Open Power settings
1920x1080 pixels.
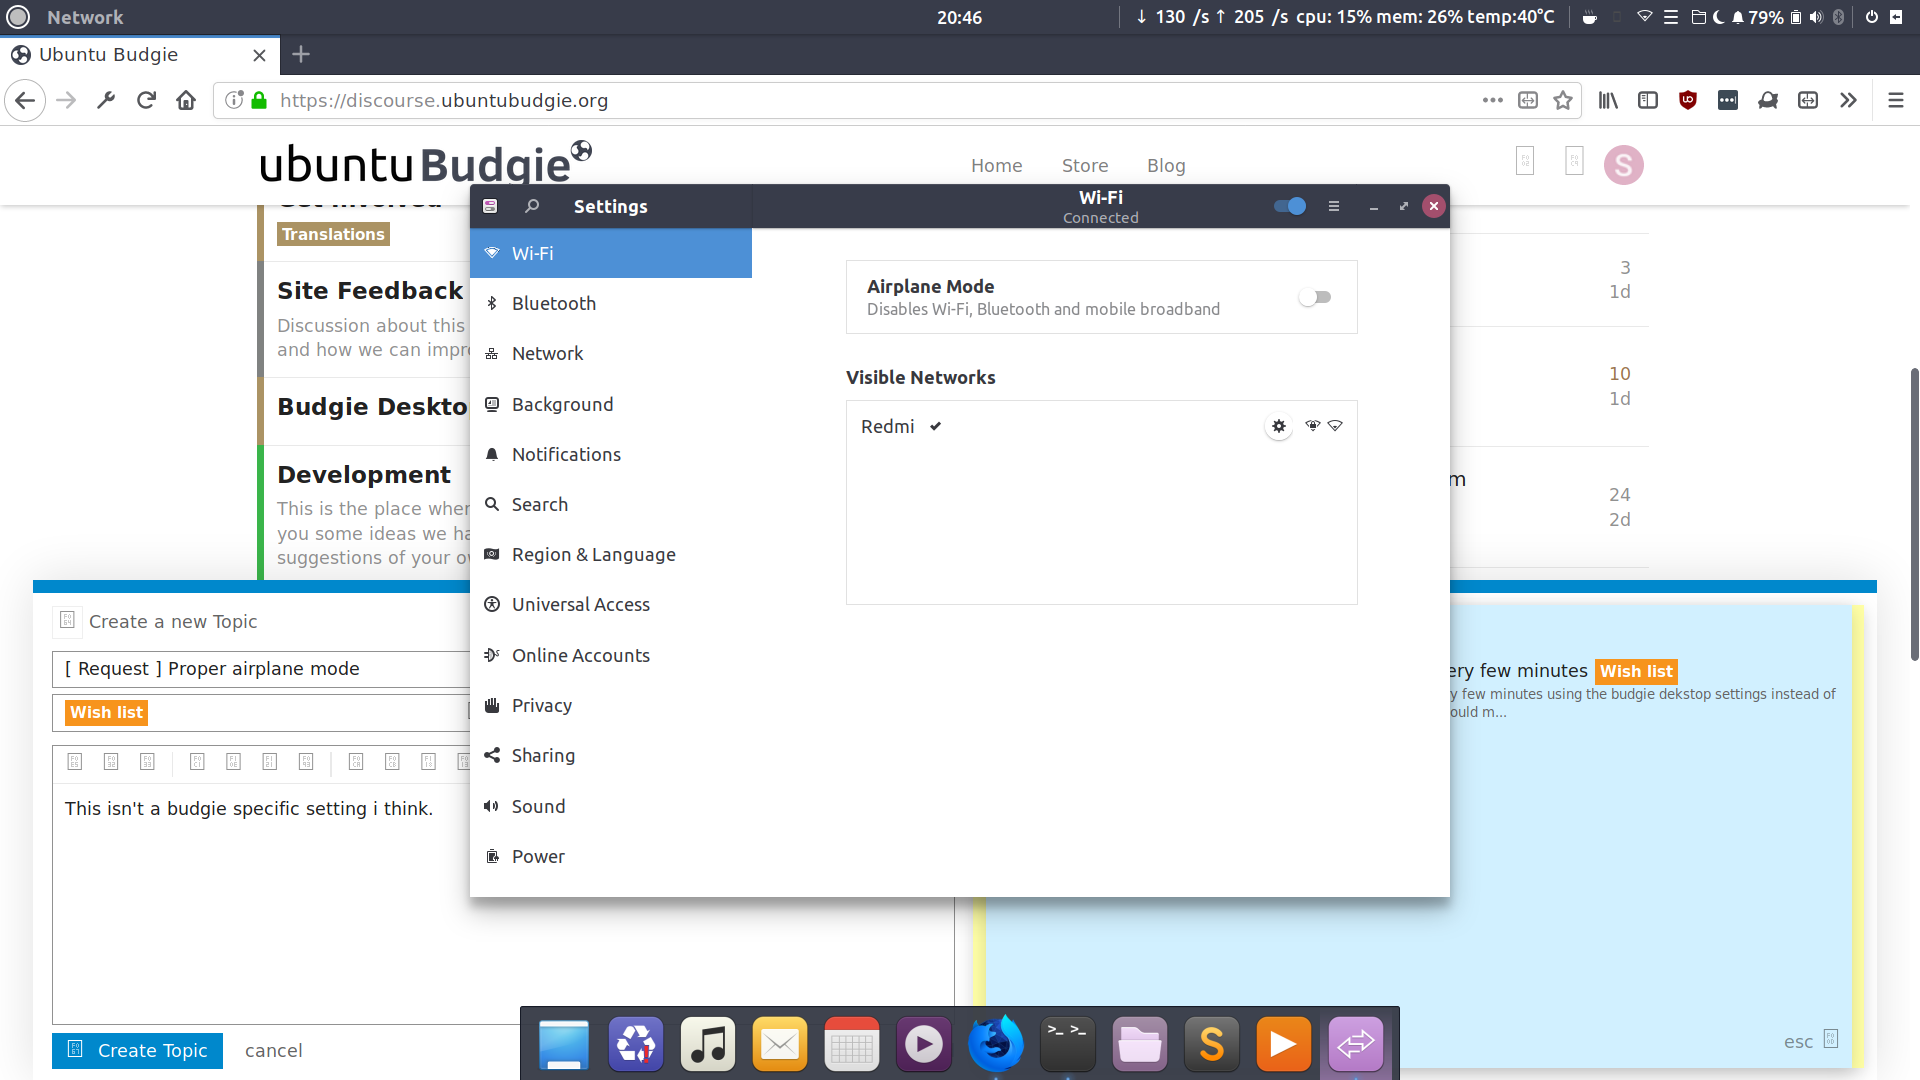pos(611,856)
